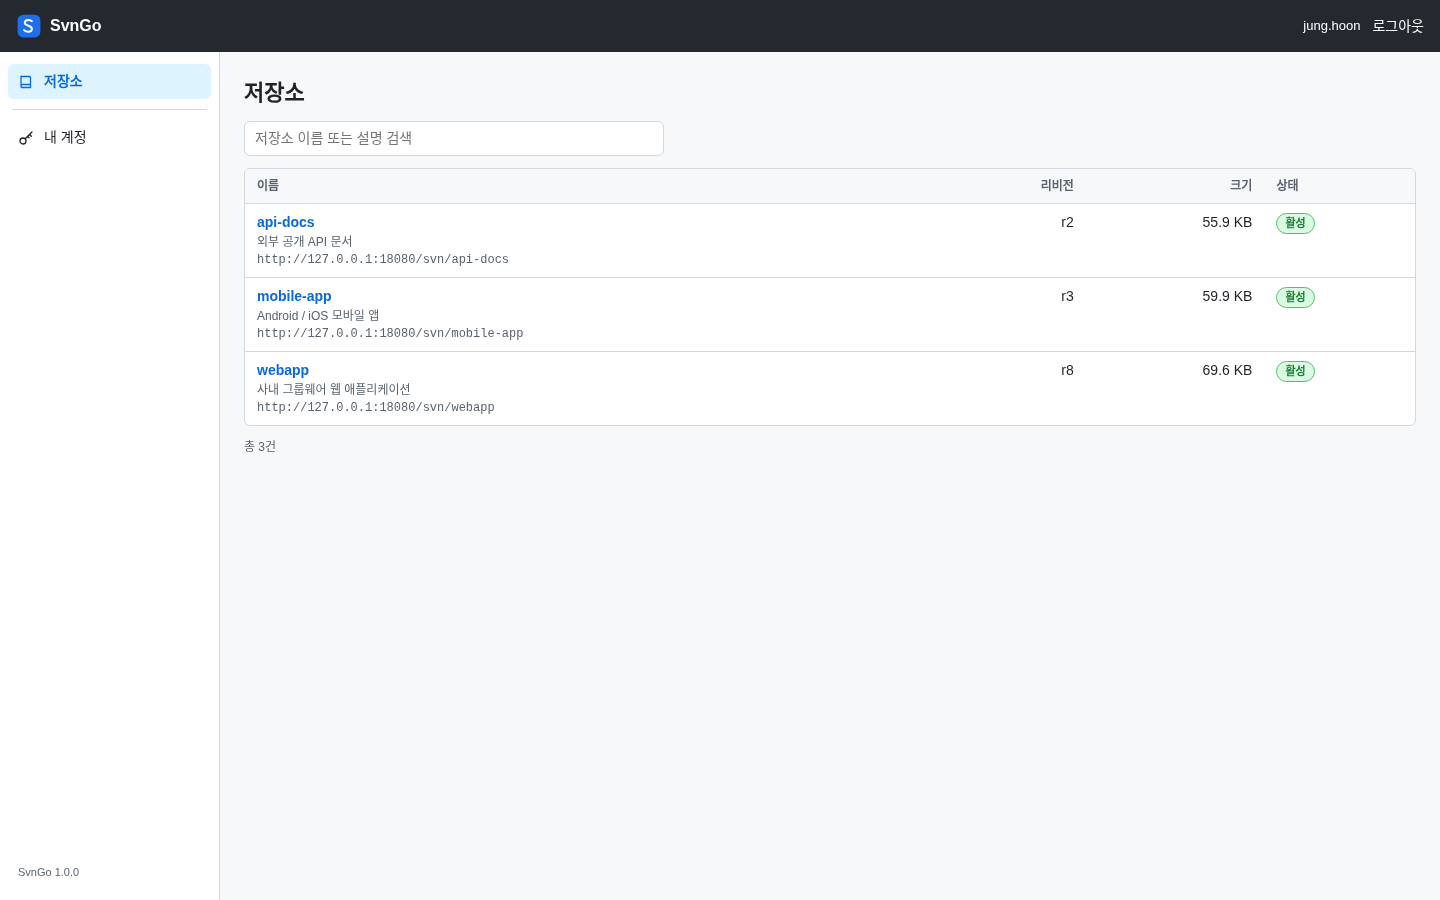The image size is (1440, 900).
Task: Click the 상태 column header
Action: pyautogui.click(x=1287, y=185)
